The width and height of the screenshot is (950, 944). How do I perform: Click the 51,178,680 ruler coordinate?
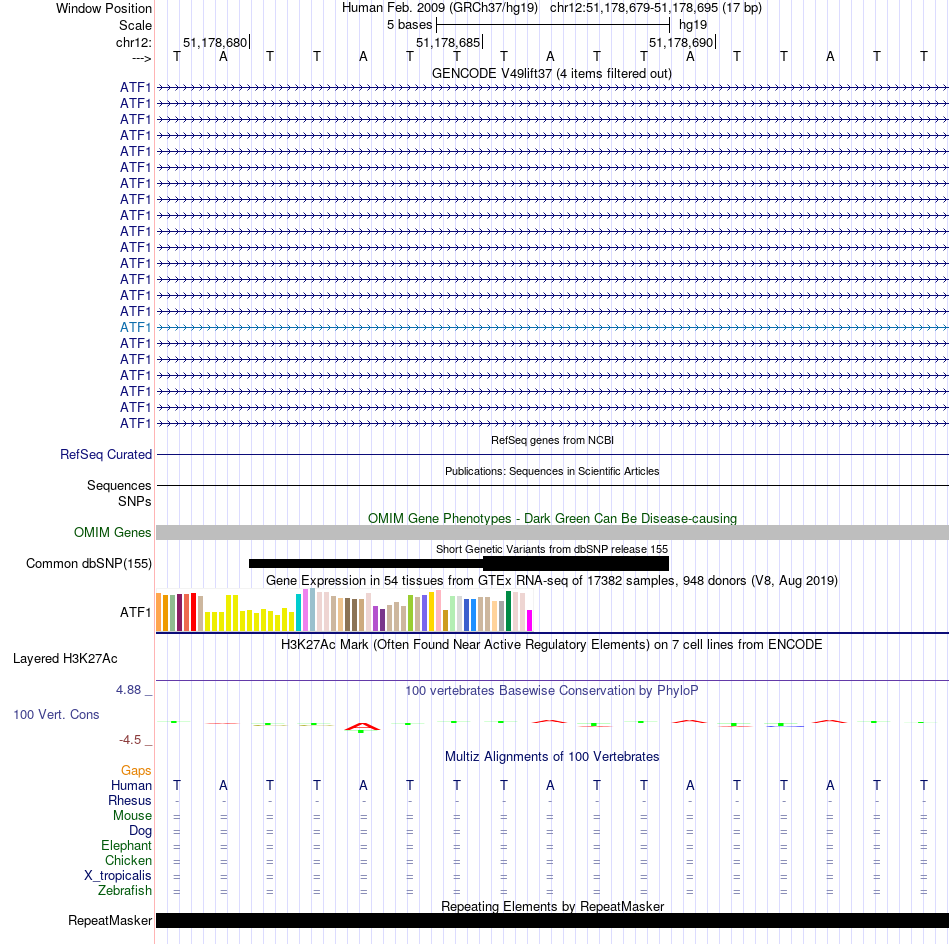coord(215,42)
